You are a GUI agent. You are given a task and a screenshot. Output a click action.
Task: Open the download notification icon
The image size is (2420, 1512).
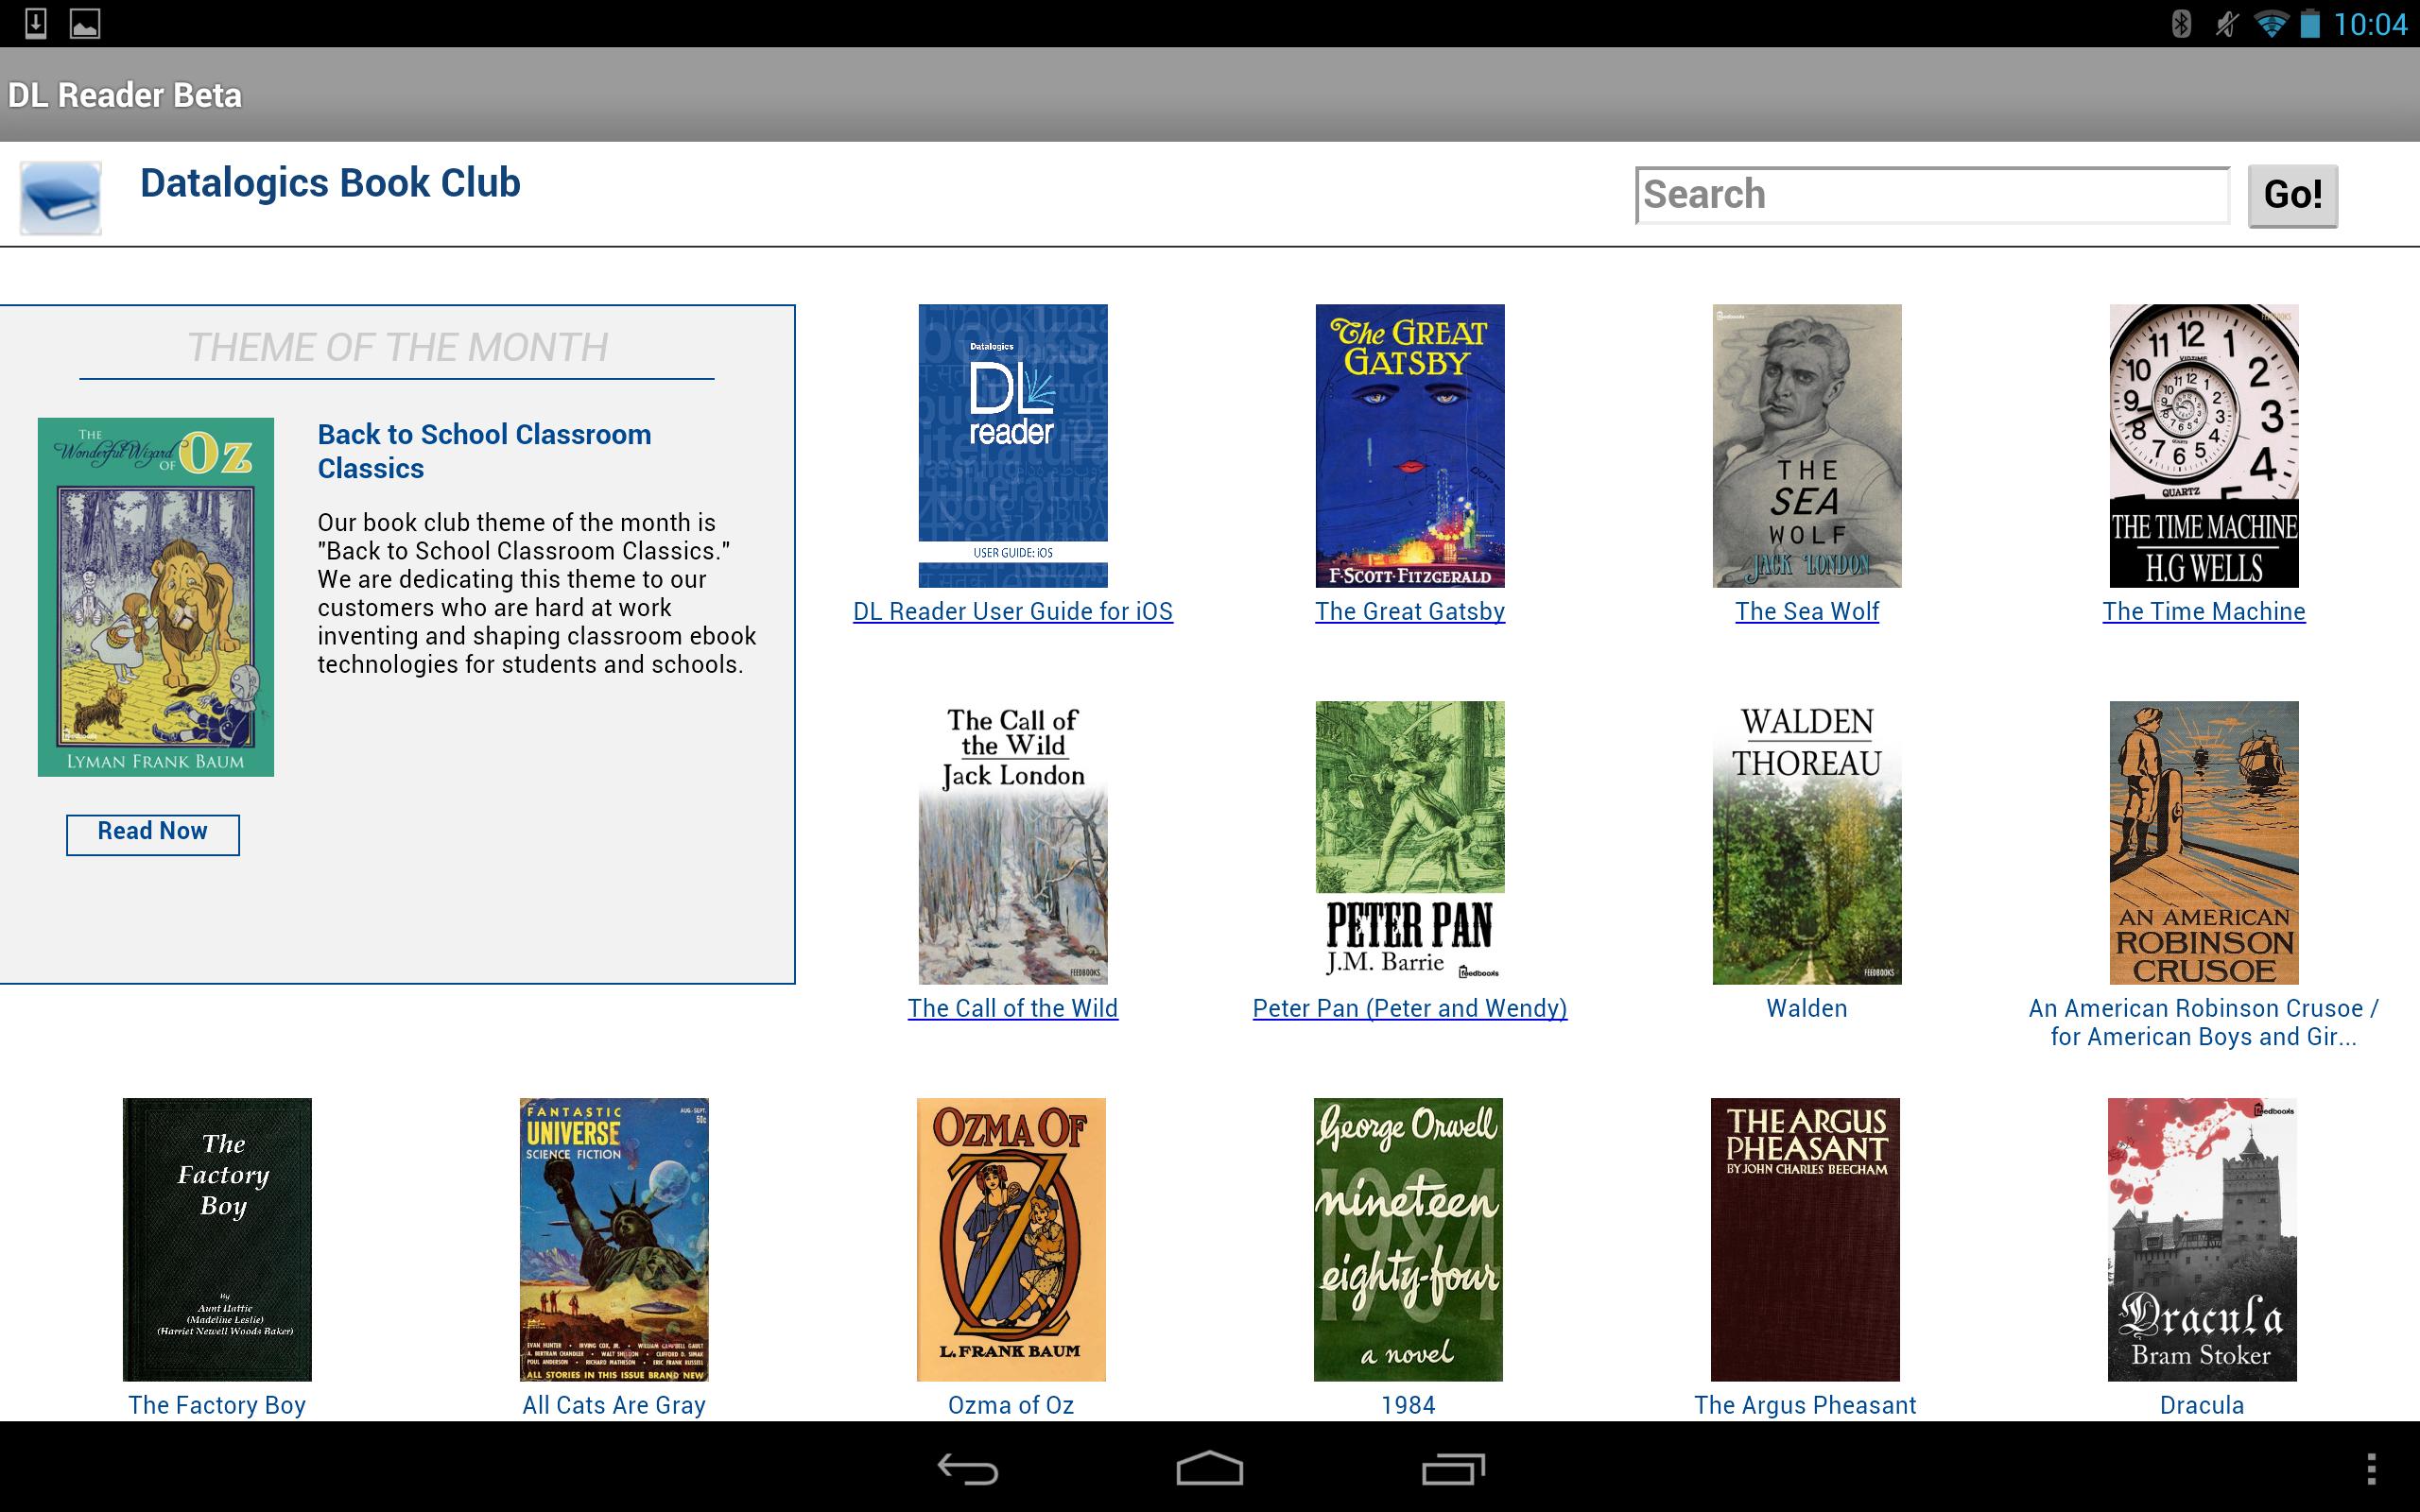click(x=35, y=23)
